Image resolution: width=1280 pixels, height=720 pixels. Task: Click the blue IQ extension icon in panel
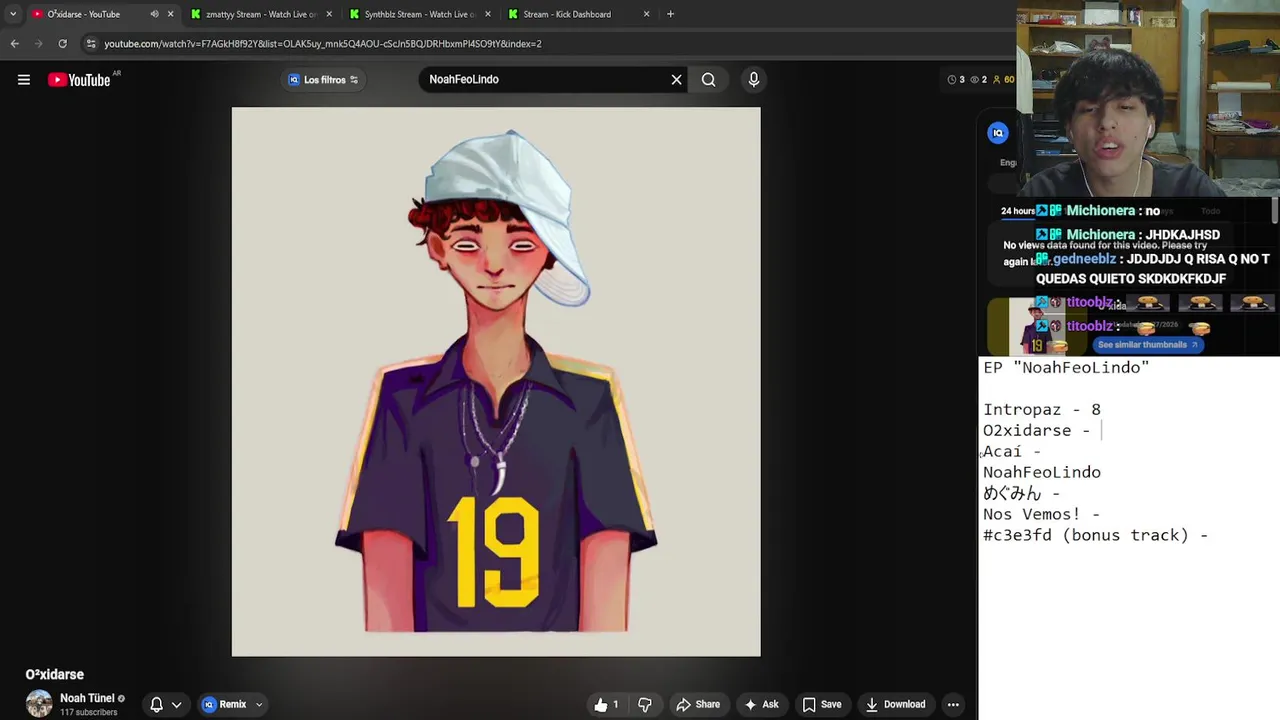tap(998, 133)
